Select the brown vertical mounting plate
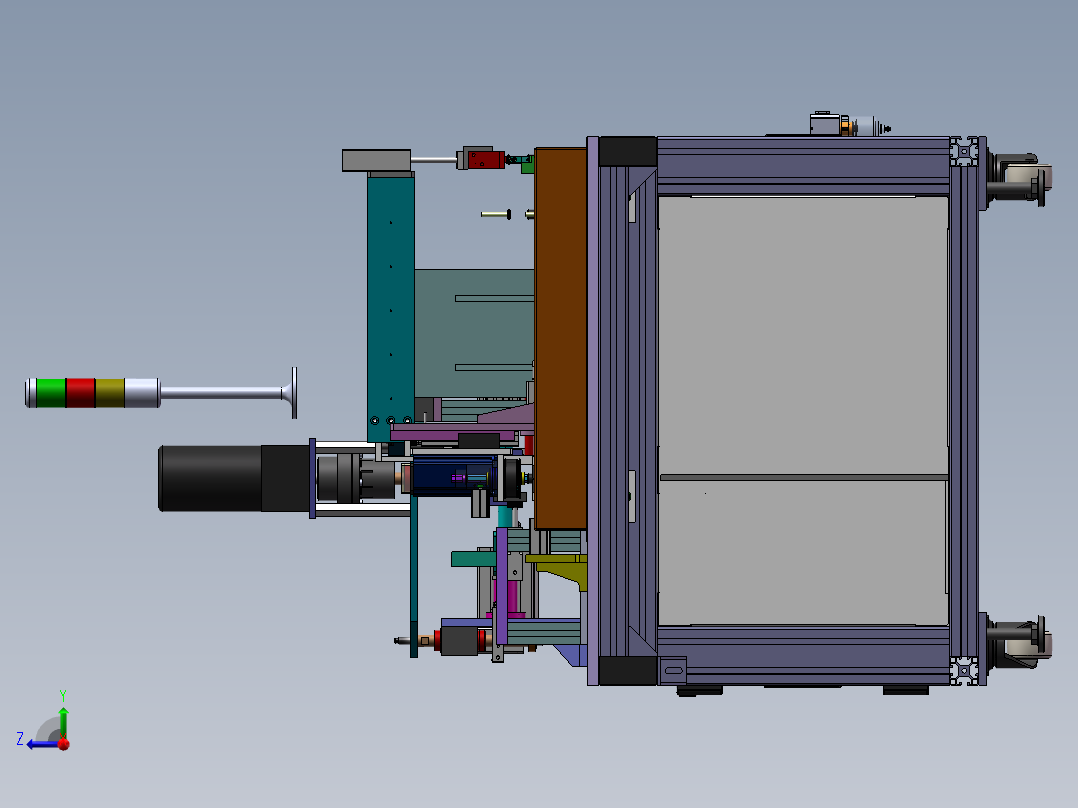The height and width of the screenshot is (808, 1078). coord(560,338)
